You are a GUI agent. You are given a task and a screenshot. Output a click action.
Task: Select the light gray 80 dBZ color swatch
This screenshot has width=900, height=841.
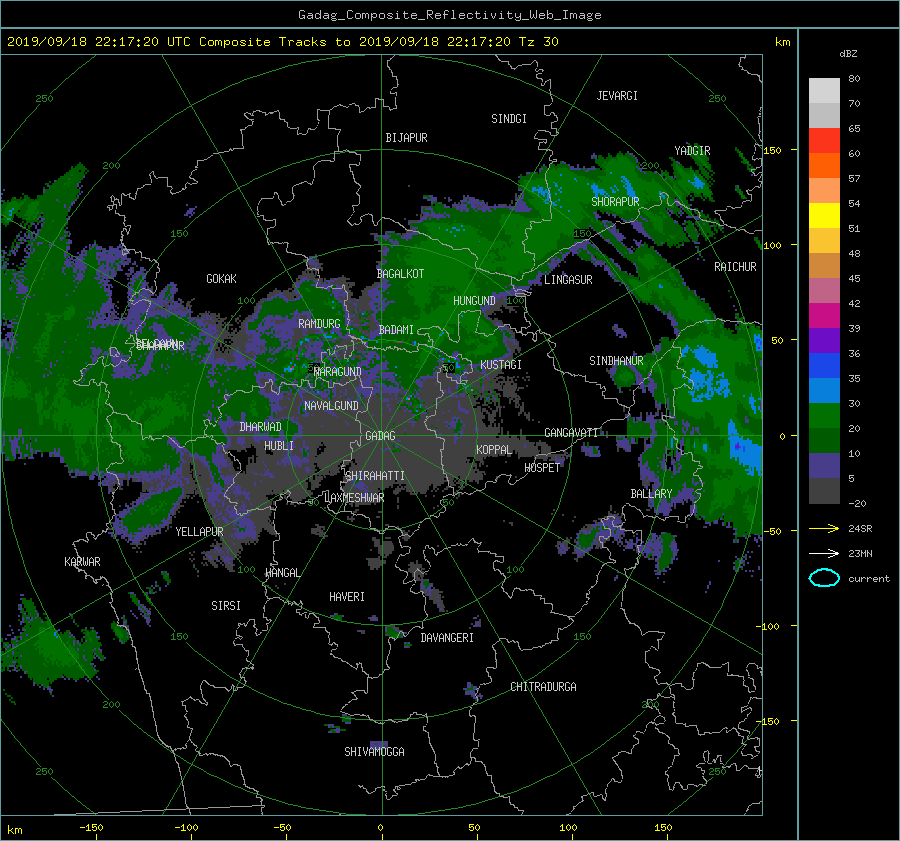824,90
